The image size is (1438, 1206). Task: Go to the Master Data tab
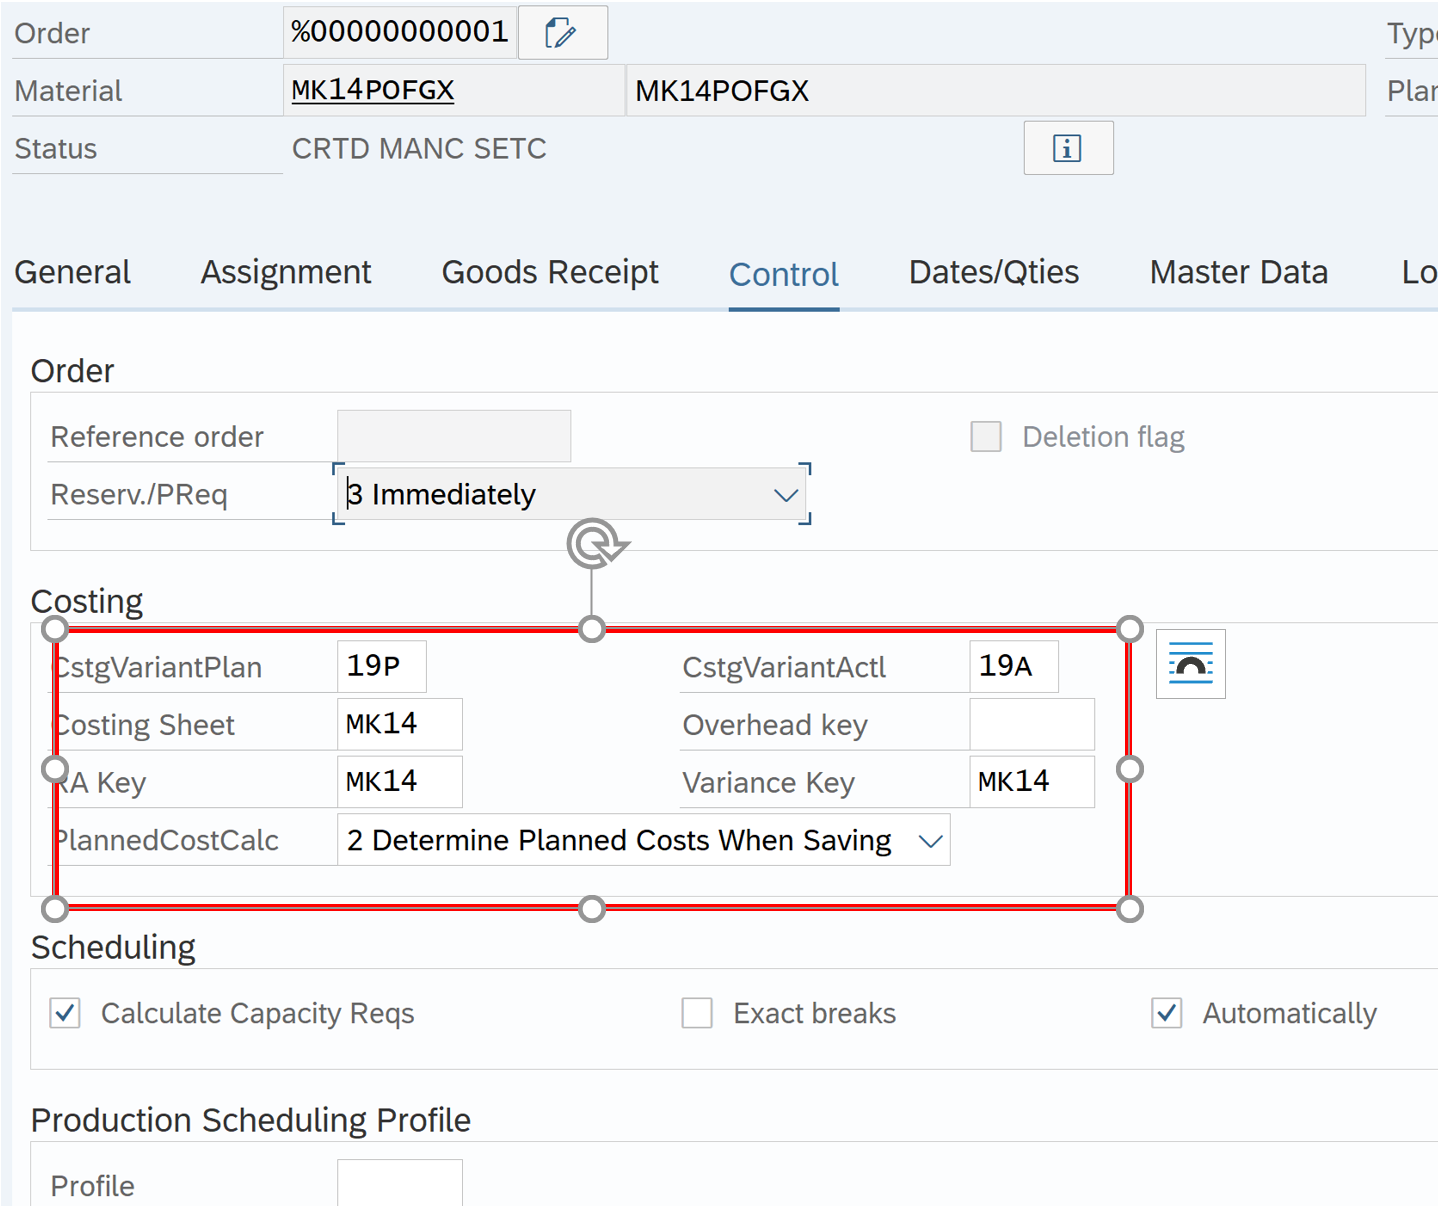(1238, 273)
